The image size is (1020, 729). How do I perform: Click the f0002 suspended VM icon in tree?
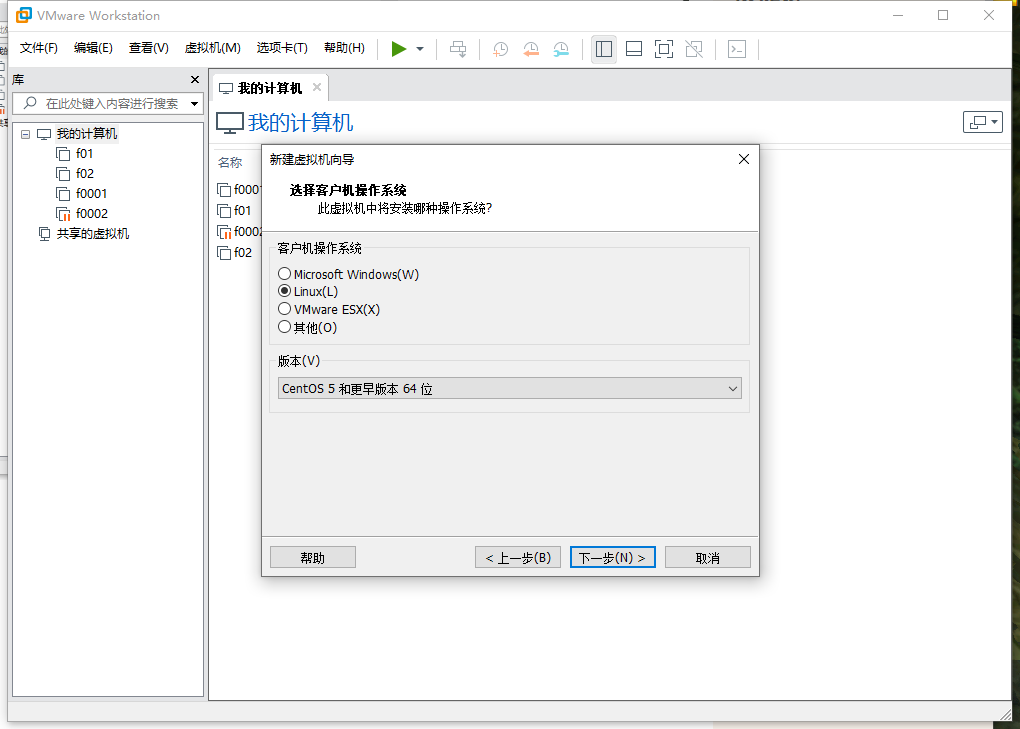tap(63, 213)
